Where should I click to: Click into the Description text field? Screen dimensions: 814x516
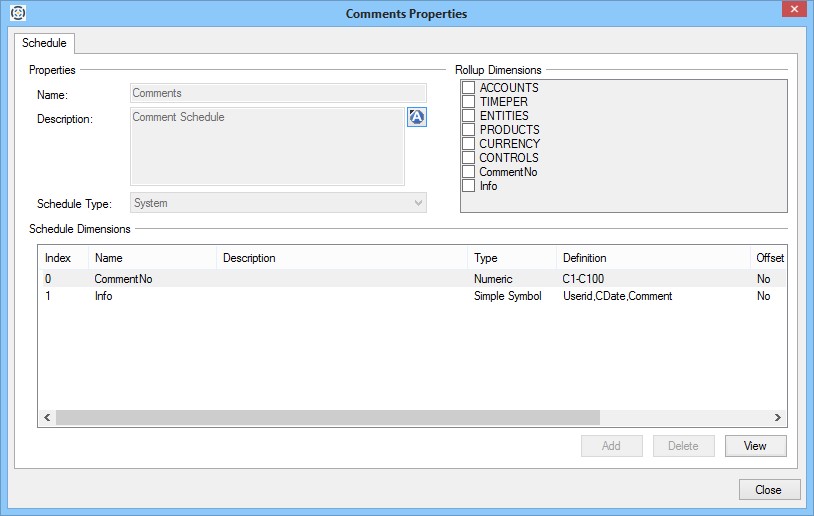point(267,146)
